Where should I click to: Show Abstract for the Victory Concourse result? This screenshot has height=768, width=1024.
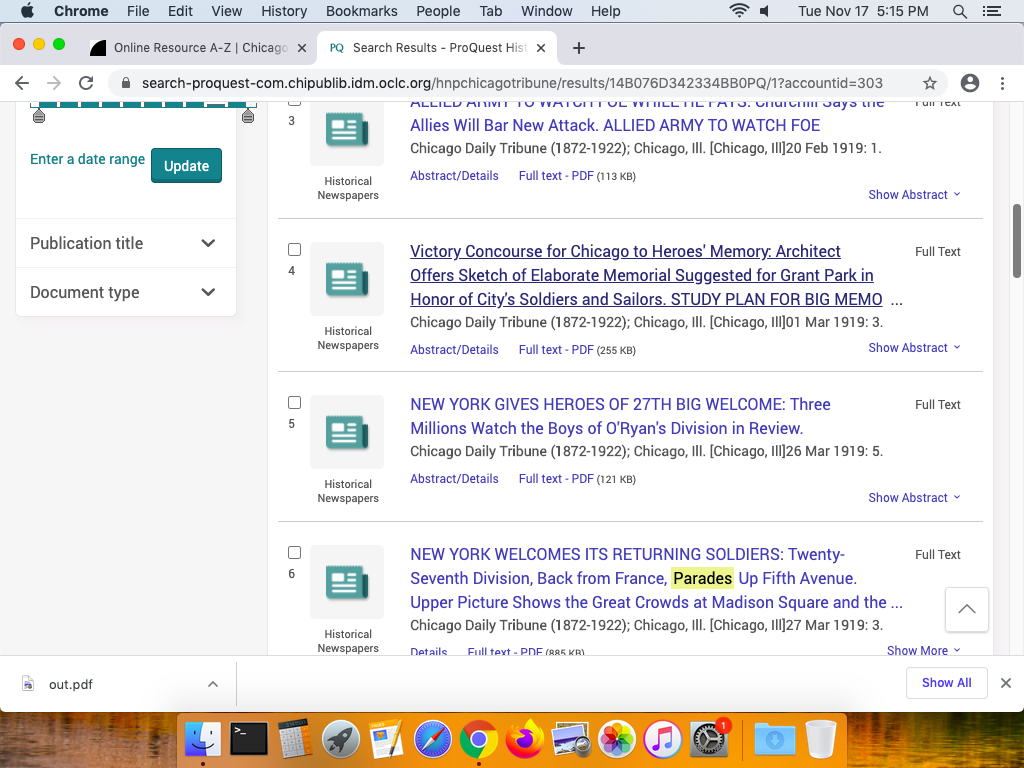[913, 348]
